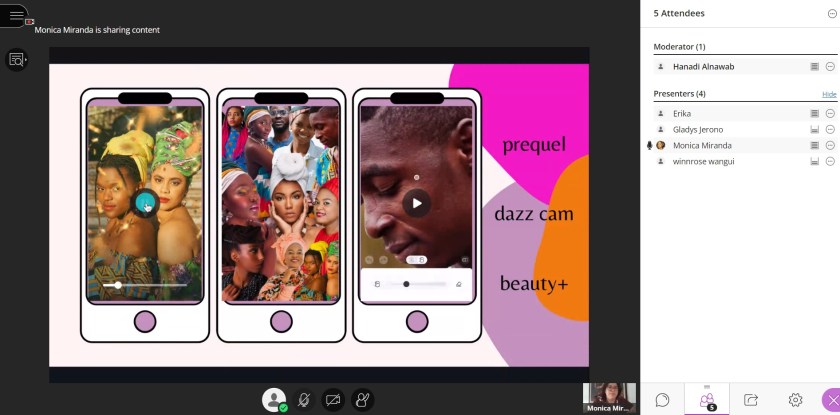Click Gladys Jerono in the presenters list
Screen dimensions: 840x415
click(x=697, y=130)
